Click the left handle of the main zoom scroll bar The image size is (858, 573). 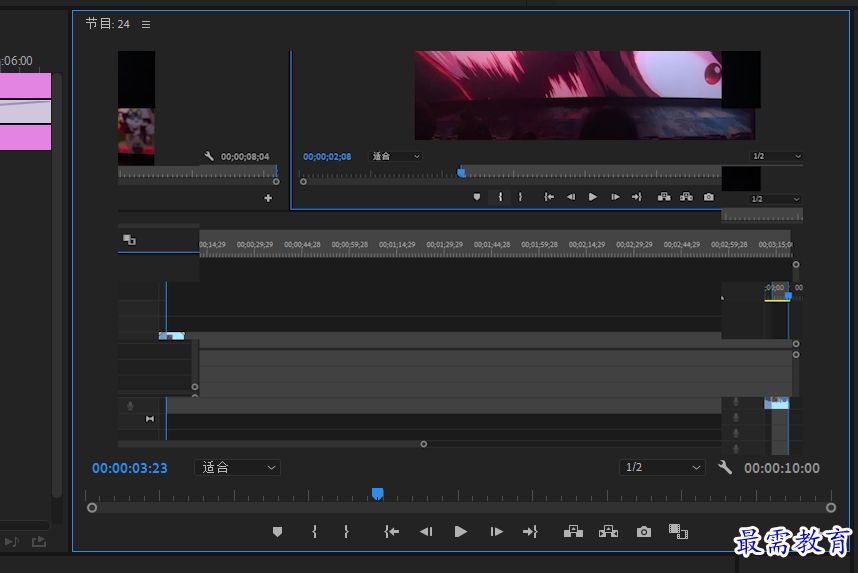point(92,508)
